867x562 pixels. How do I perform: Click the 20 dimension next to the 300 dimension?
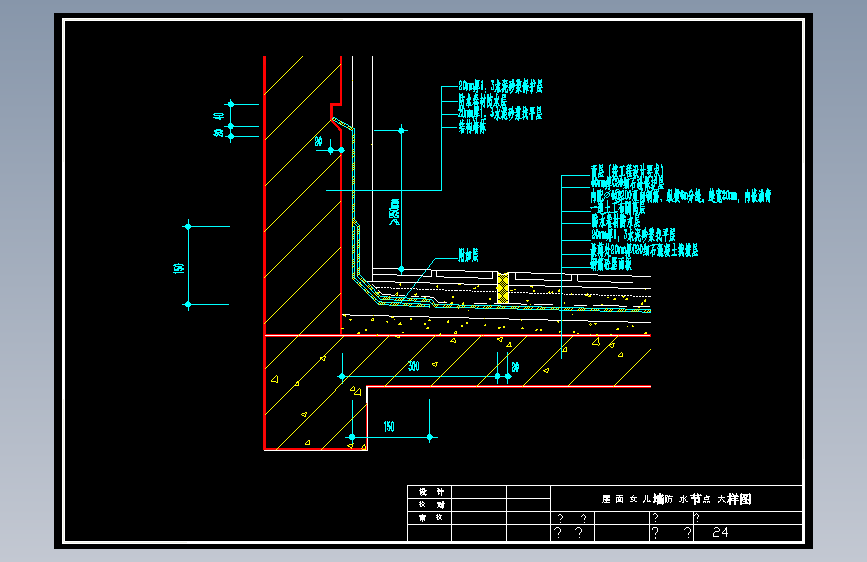(x=515, y=367)
